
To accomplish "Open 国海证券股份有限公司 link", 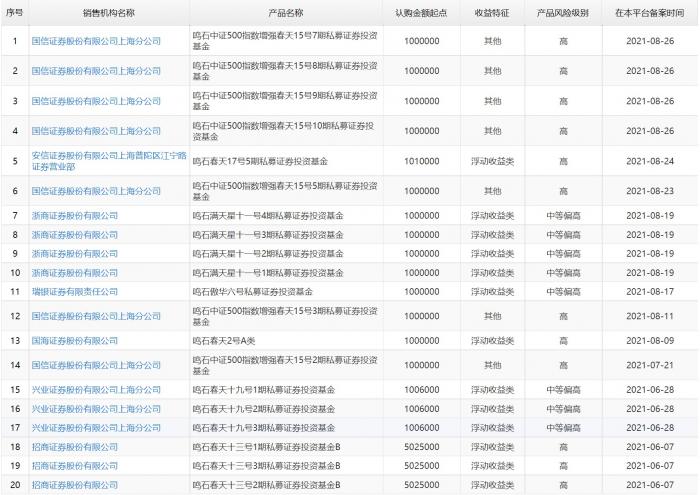I will 75,341.
